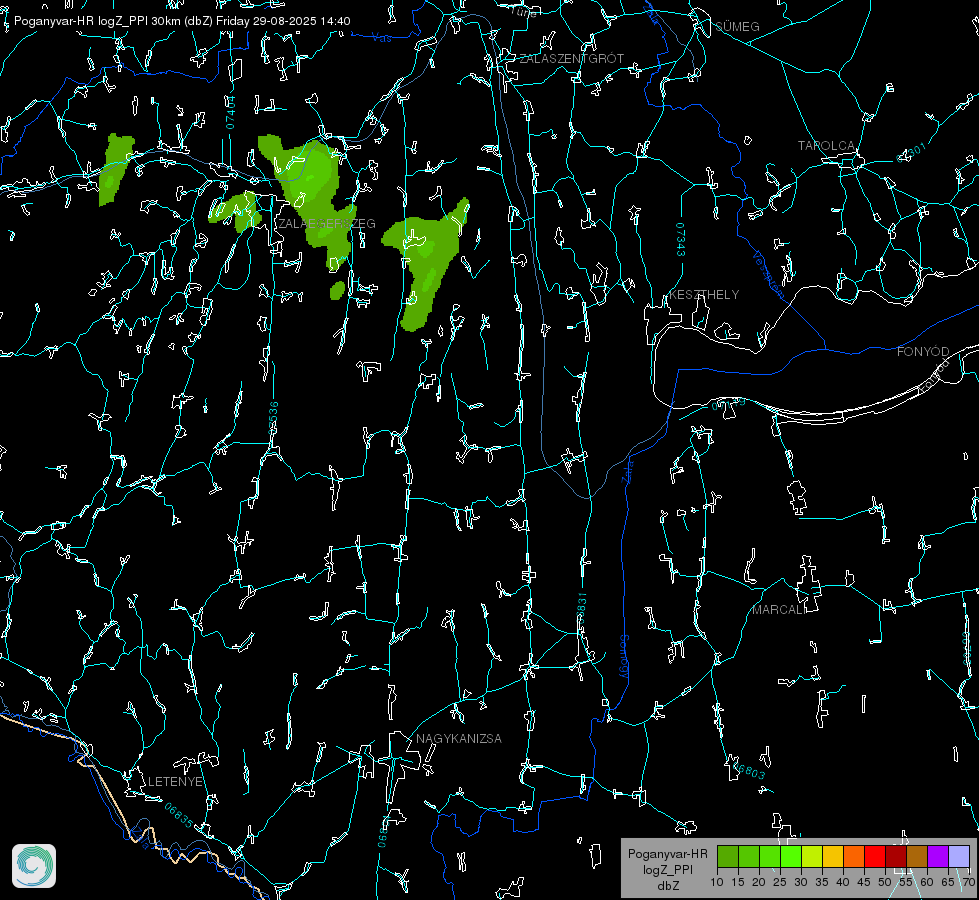Click the MARCALI city label
This screenshot has width=979, height=900.
click(x=778, y=610)
